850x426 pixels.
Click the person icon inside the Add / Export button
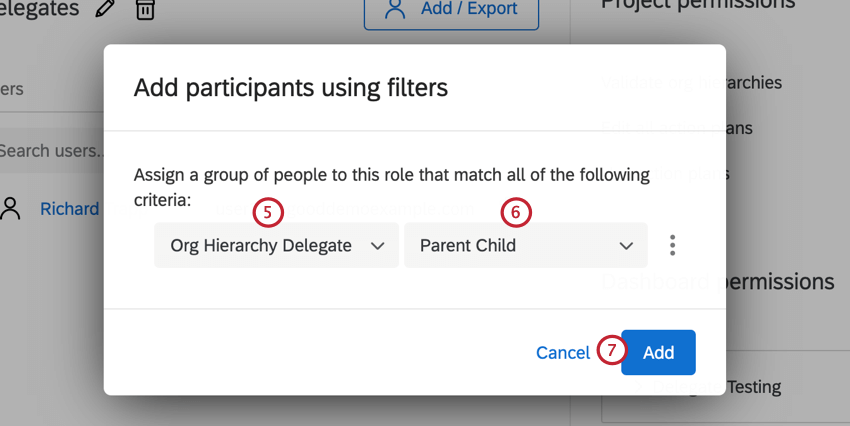(395, 9)
